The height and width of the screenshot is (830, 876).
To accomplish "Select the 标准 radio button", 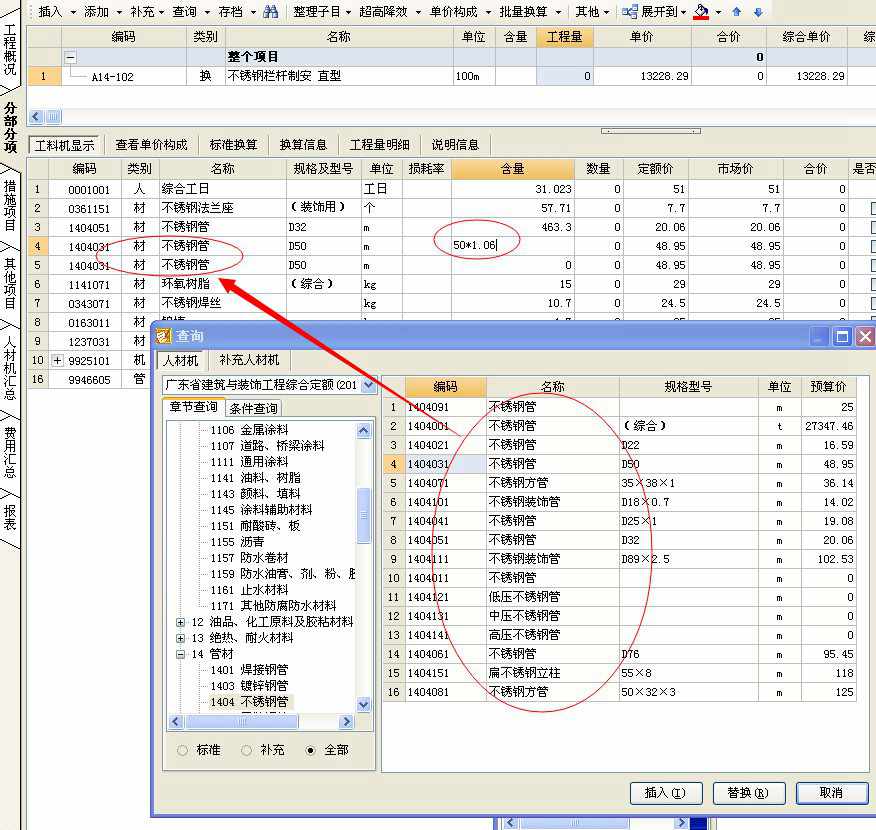I will 182,750.
